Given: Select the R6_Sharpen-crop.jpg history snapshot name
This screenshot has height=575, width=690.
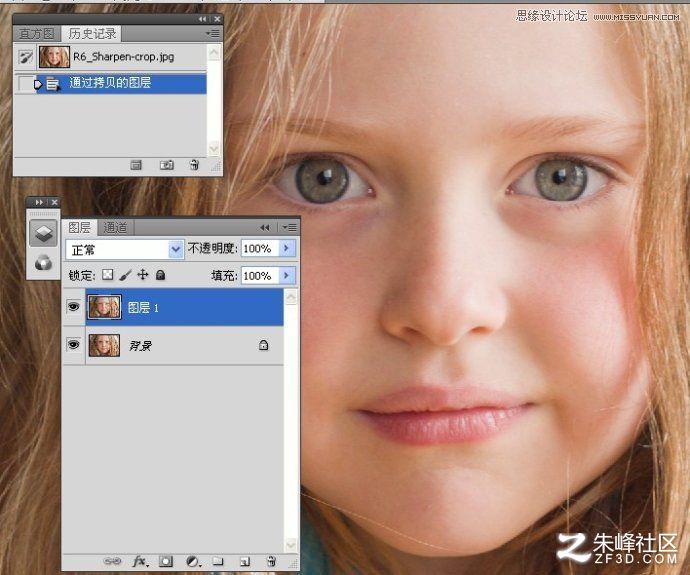Looking at the screenshot, I should coord(123,57).
